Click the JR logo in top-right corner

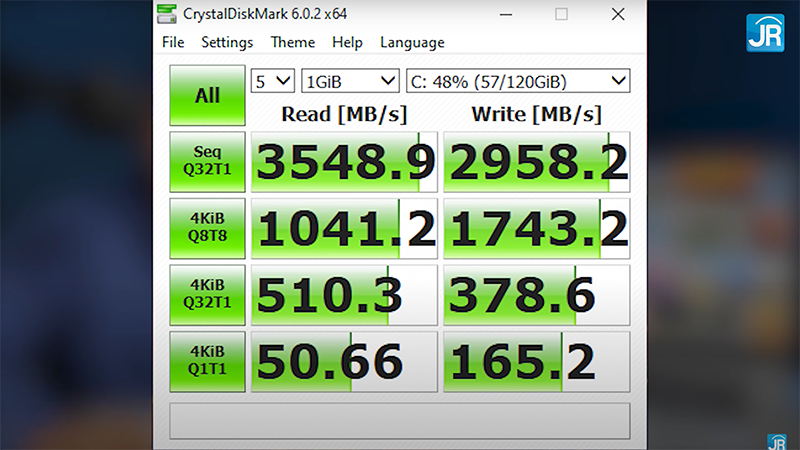(x=765, y=32)
